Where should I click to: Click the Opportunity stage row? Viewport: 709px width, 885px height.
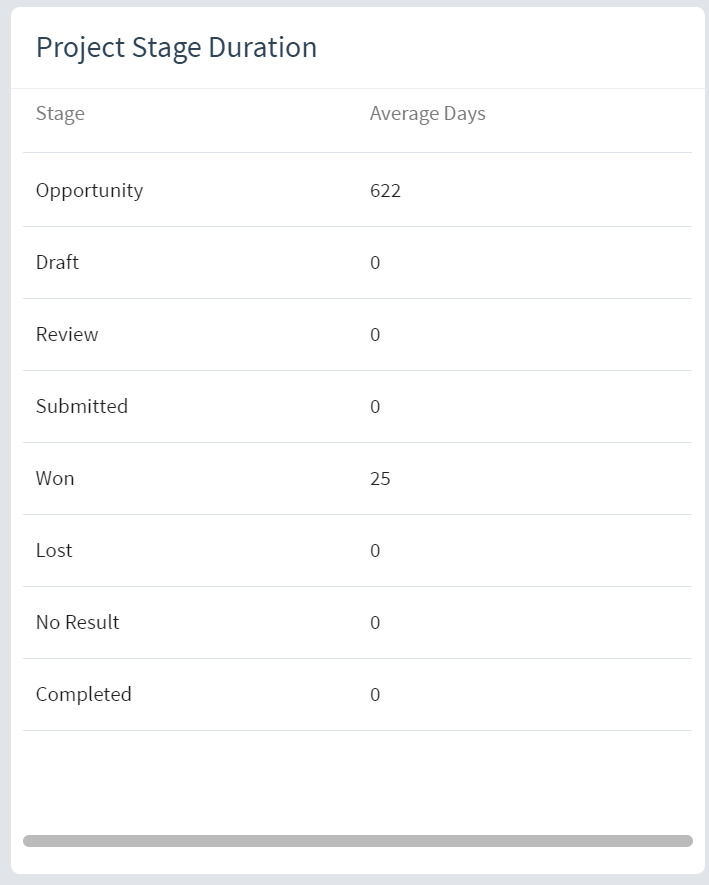pyautogui.click(x=357, y=190)
